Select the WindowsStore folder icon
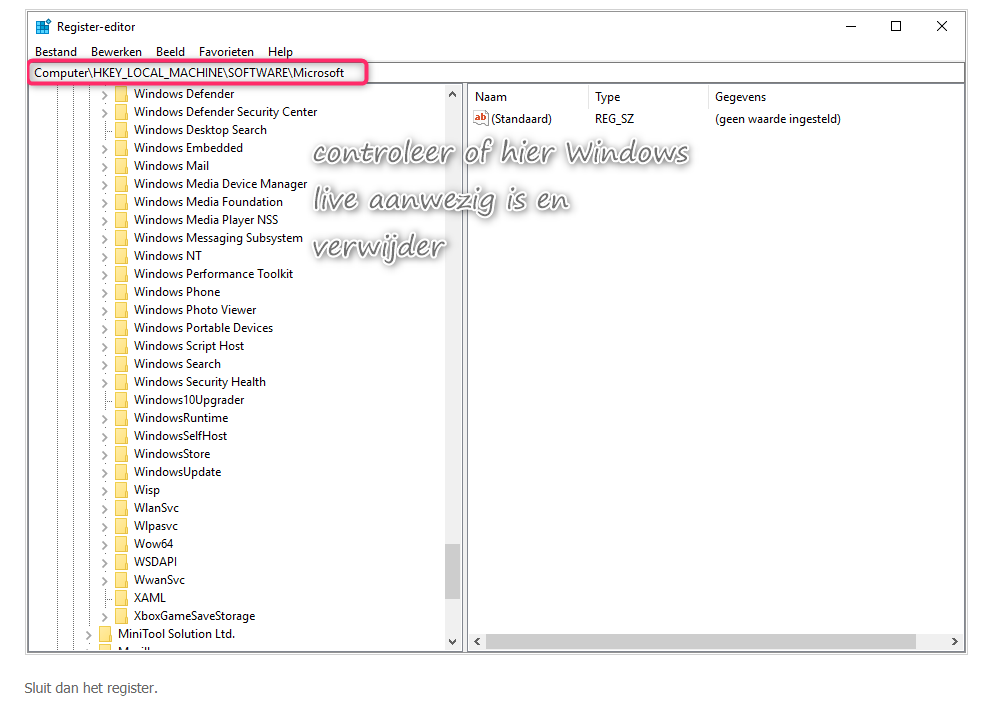The height and width of the screenshot is (707, 1001). pos(121,454)
